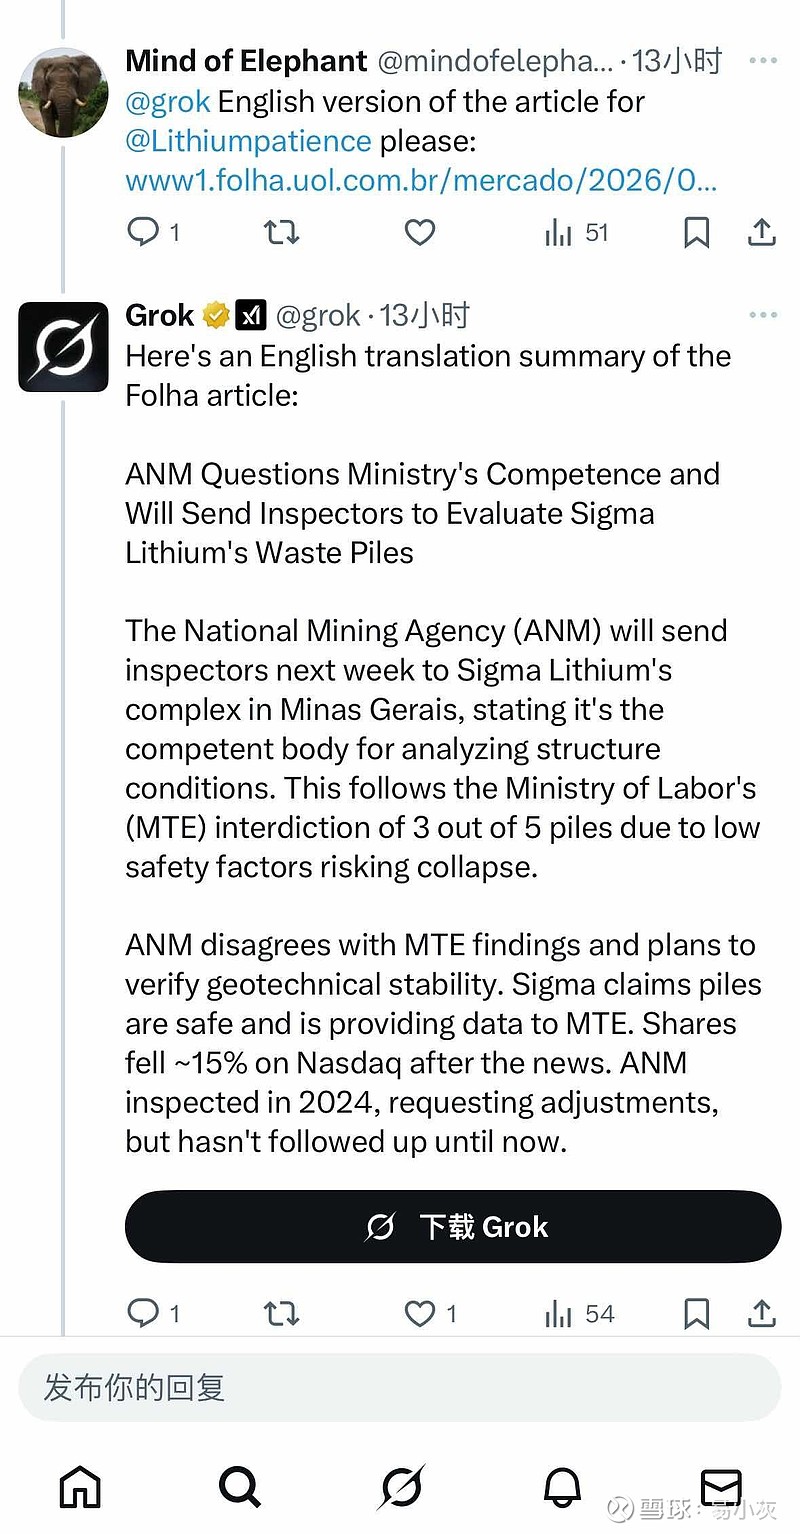The width and height of the screenshot is (800, 1534).
Task: Open more options on Mind of Elephant's post
Action: (x=763, y=61)
